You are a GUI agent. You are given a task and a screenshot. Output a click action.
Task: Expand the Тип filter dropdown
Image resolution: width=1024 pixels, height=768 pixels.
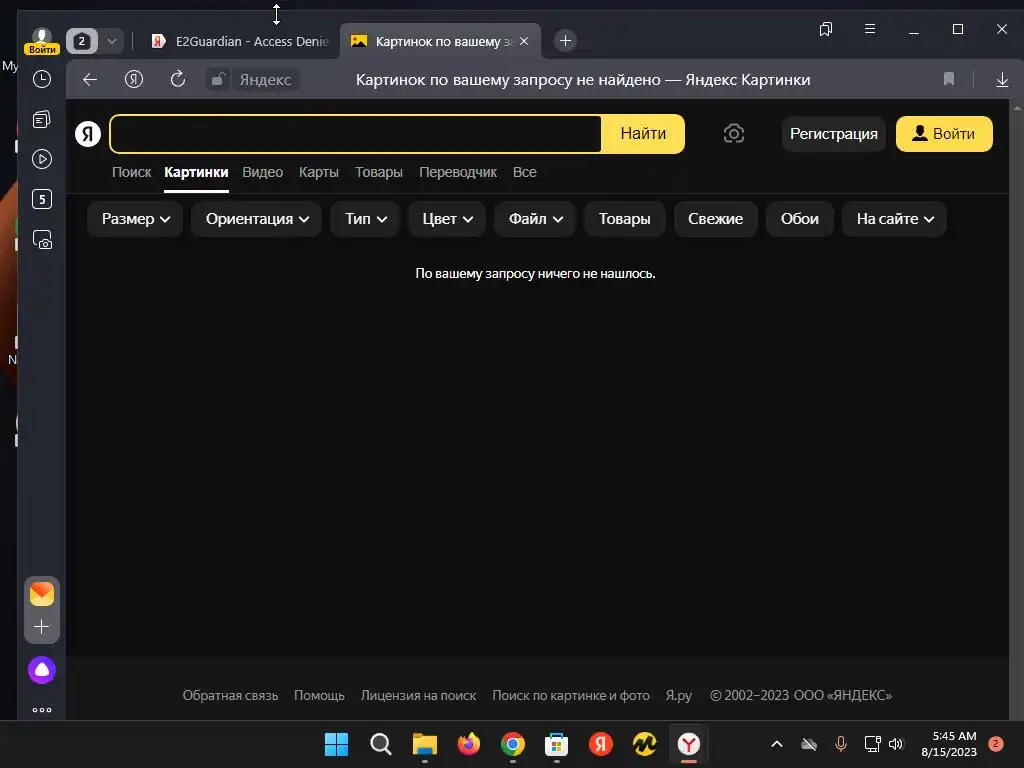(x=365, y=219)
